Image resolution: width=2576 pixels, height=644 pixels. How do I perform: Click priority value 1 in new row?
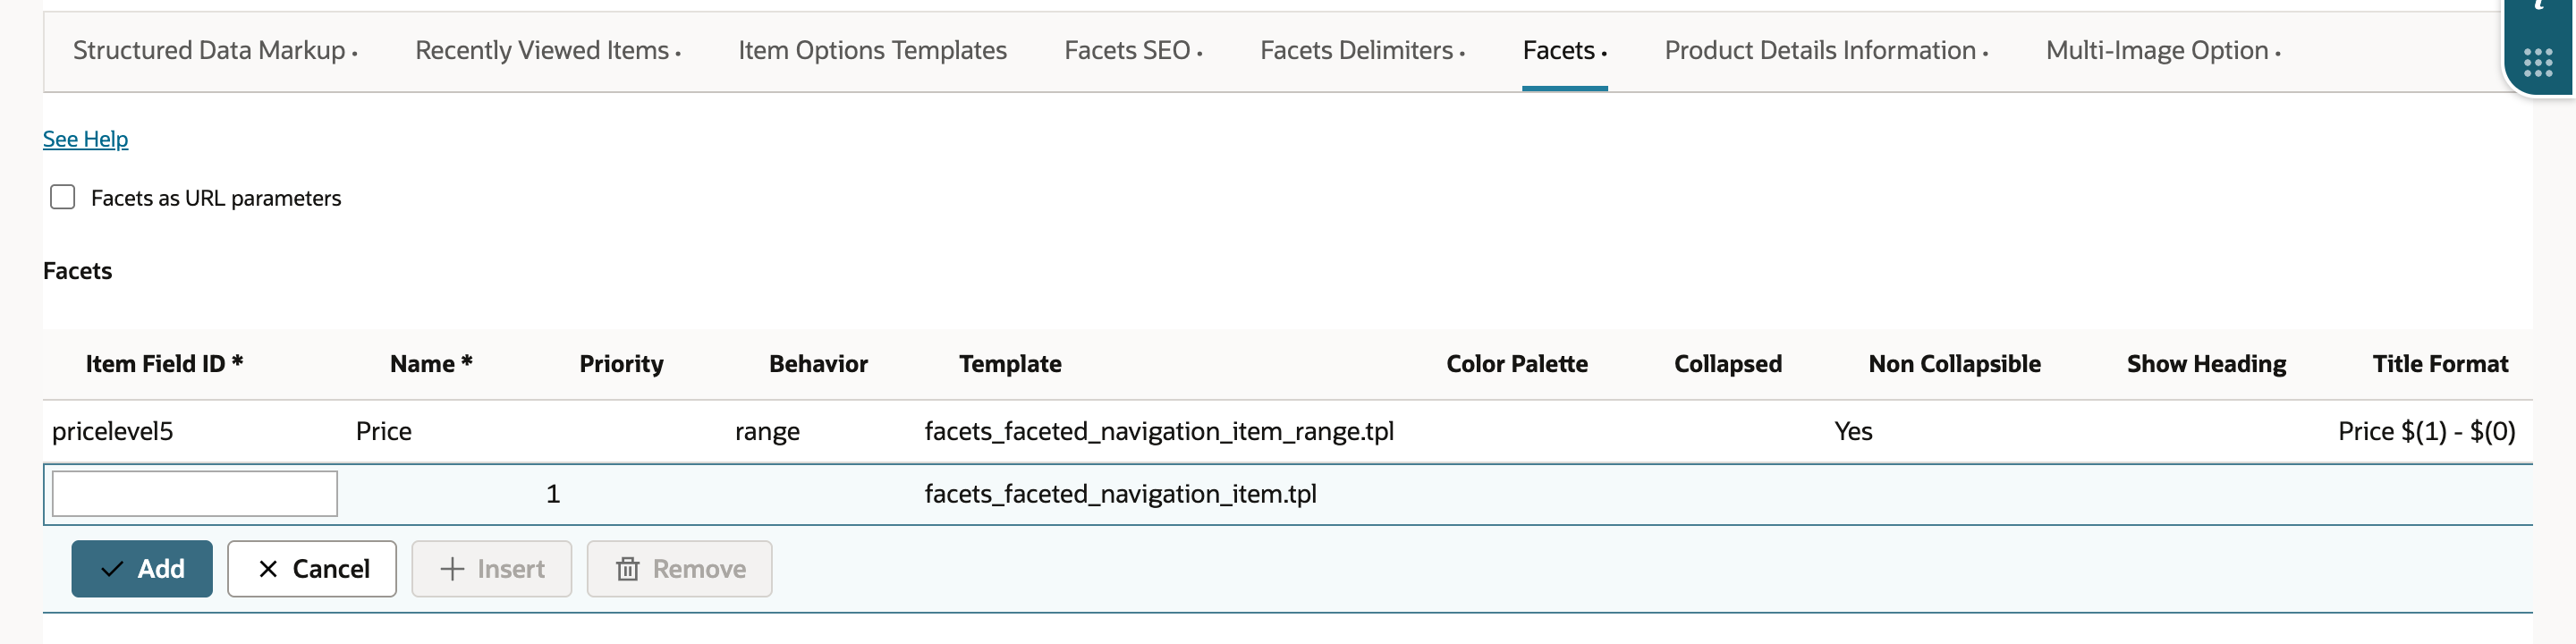coord(553,494)
